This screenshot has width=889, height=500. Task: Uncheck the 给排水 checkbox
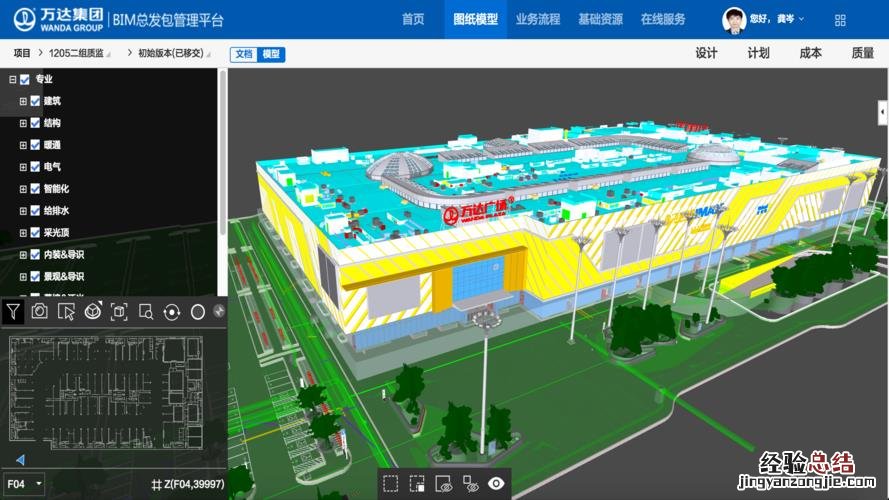tap(35, 211)
